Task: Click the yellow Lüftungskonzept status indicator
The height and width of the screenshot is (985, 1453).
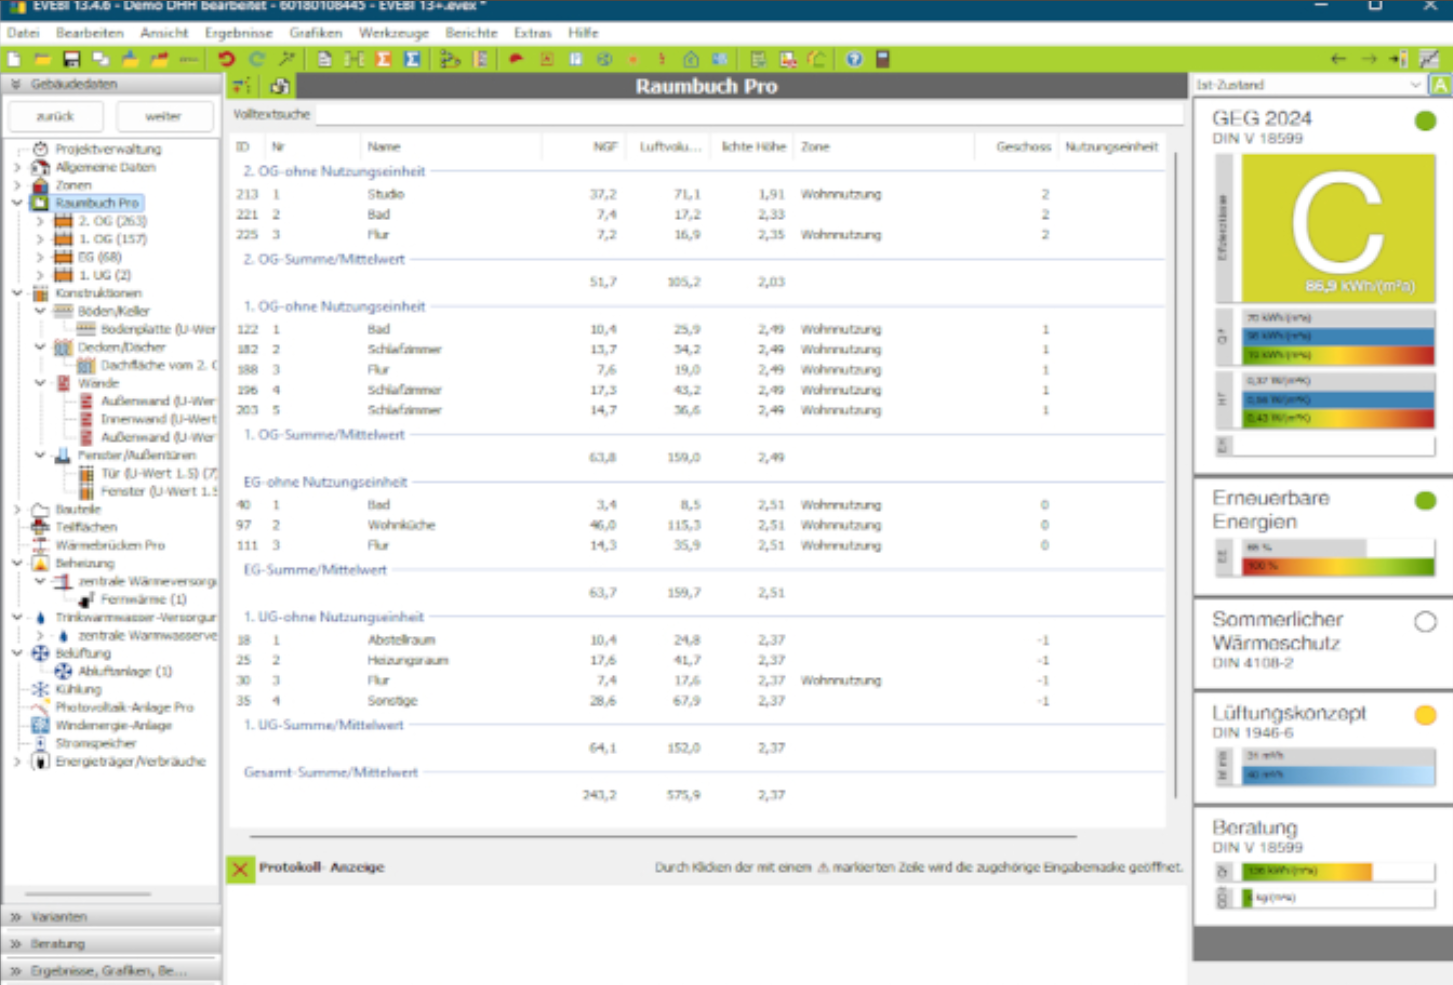Action: pos(1425,715)
